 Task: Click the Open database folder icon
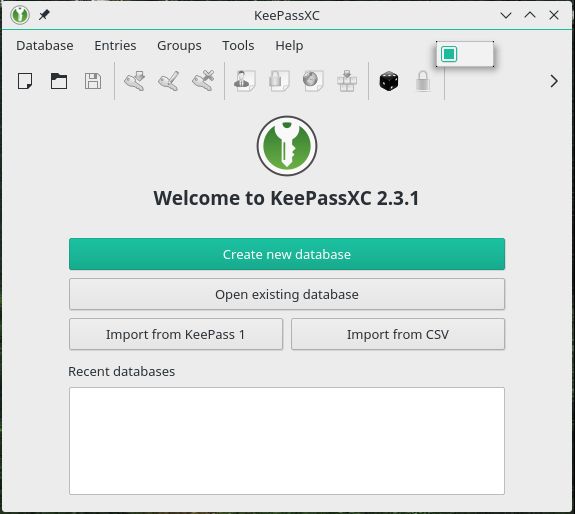tap(59, 81)
